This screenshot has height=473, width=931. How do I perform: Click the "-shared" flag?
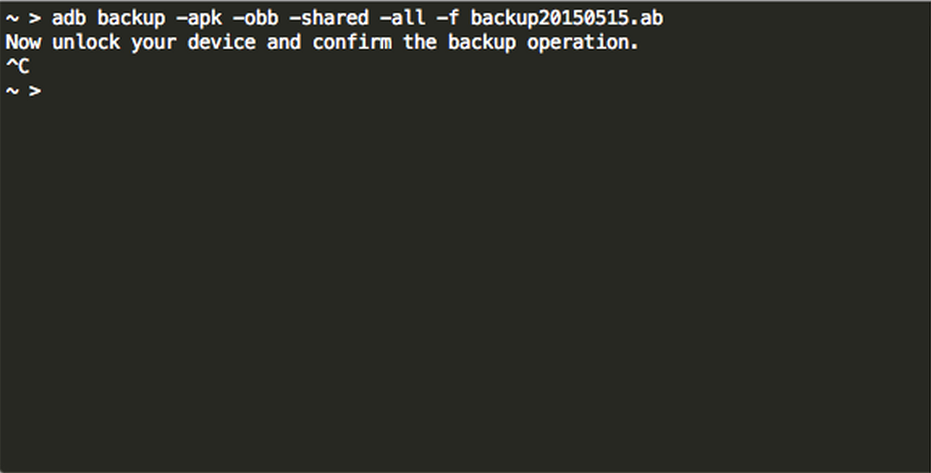pyautogui.click(x=327, y=18)
